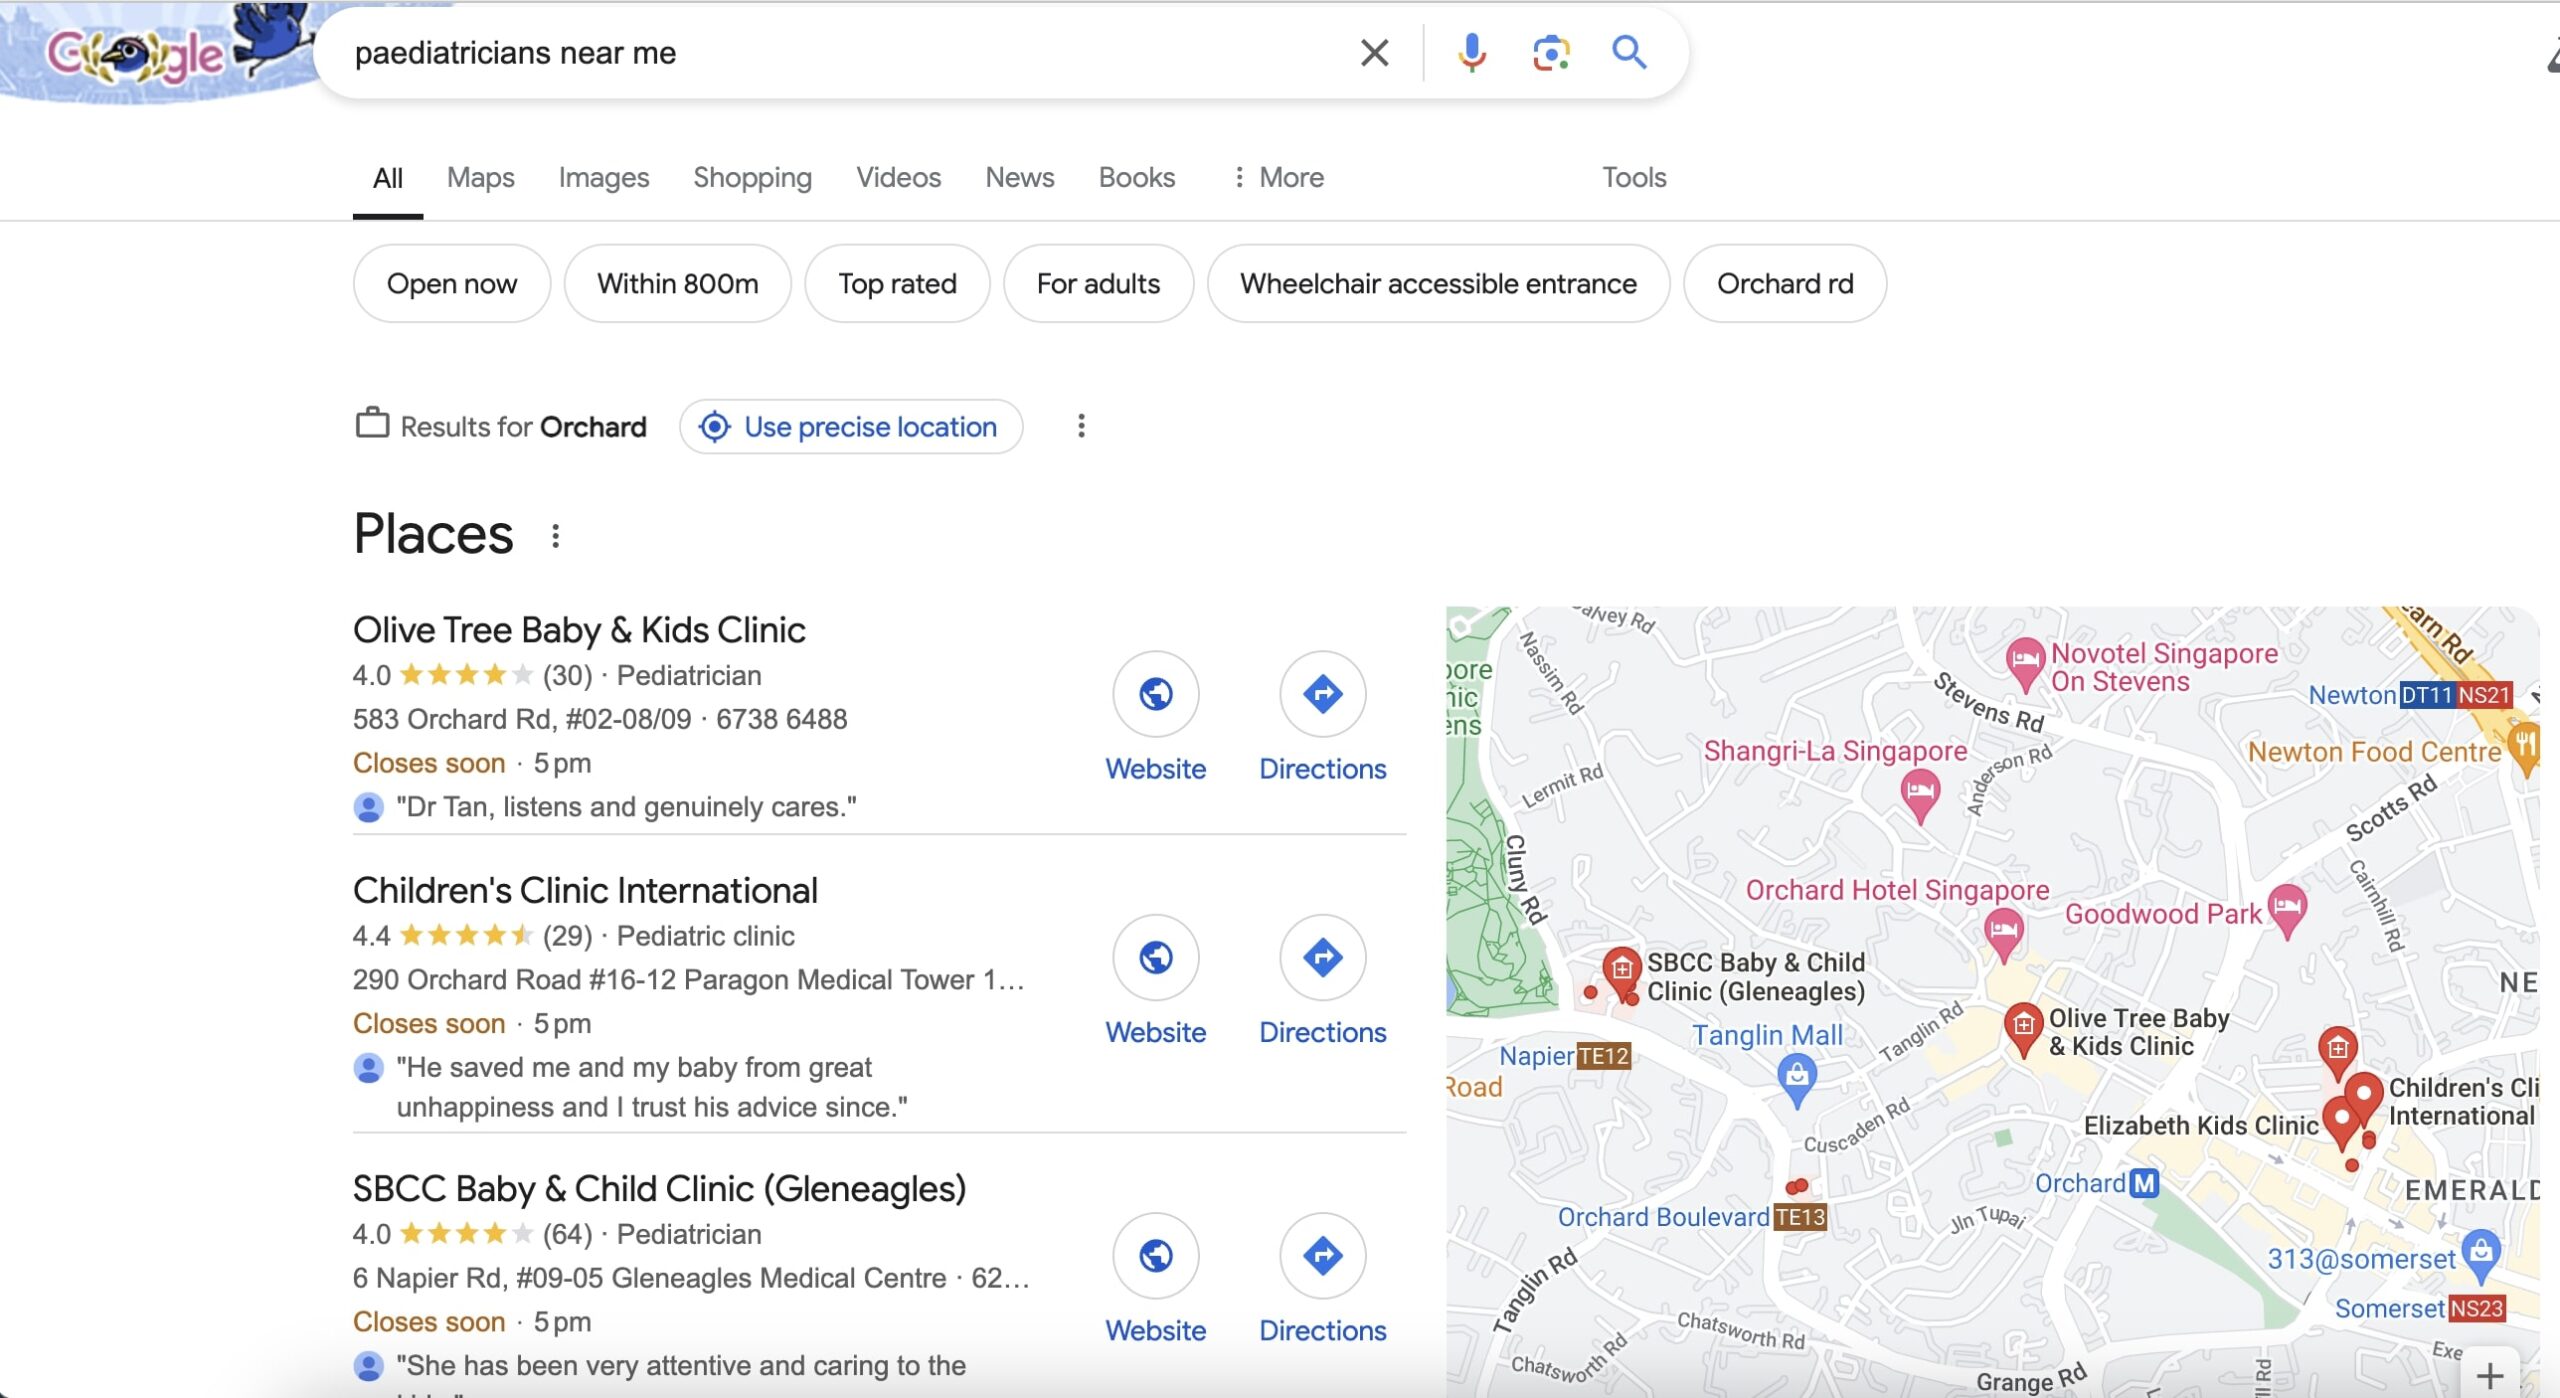
Task: Select the Goodwood Park hotel map pin
Action: 2287,911
